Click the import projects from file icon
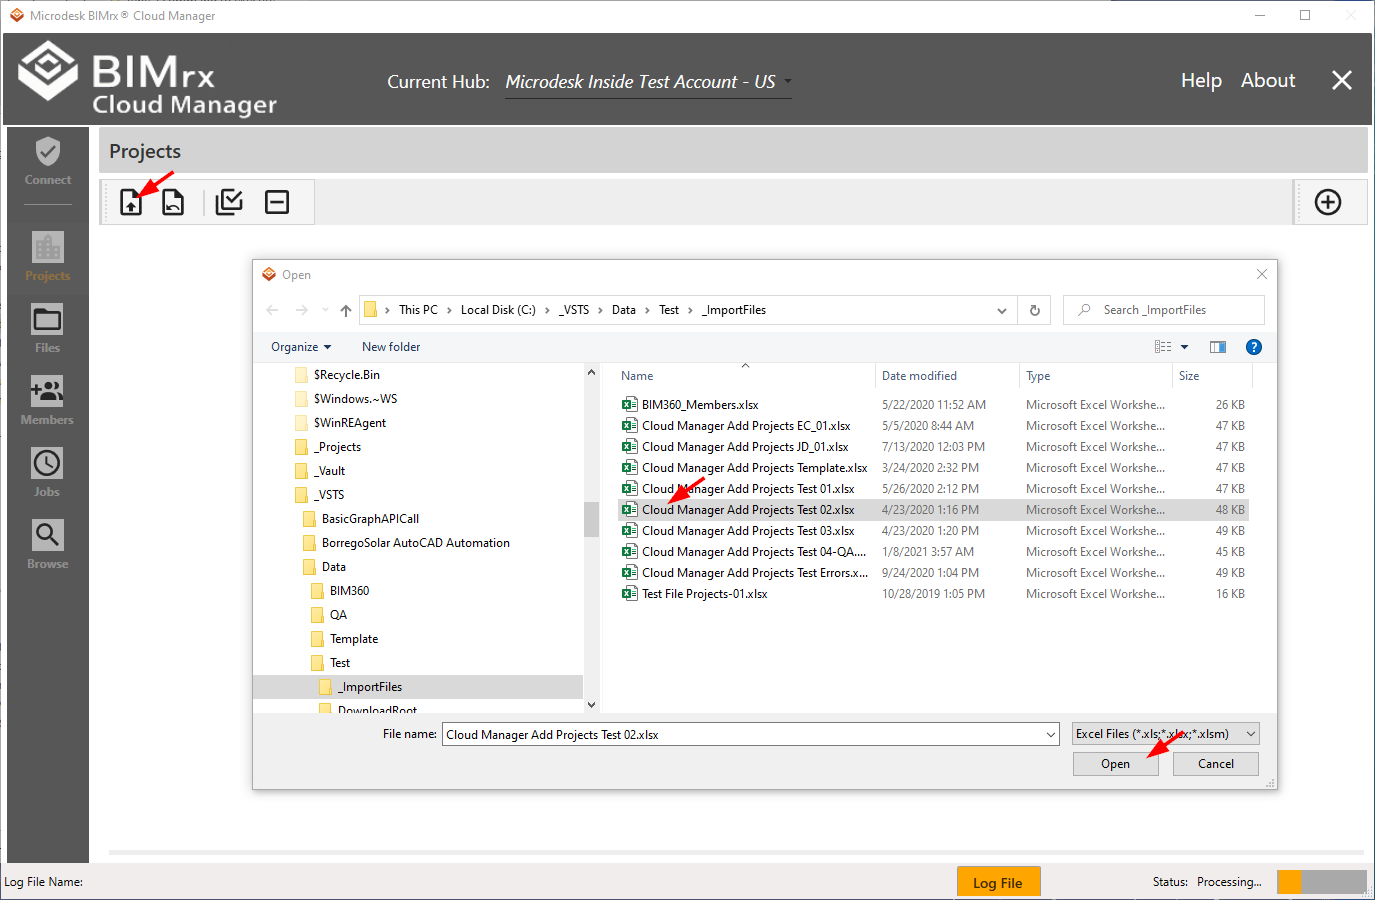The height and width of the screenshot is (900, 1375). point(131,202)
